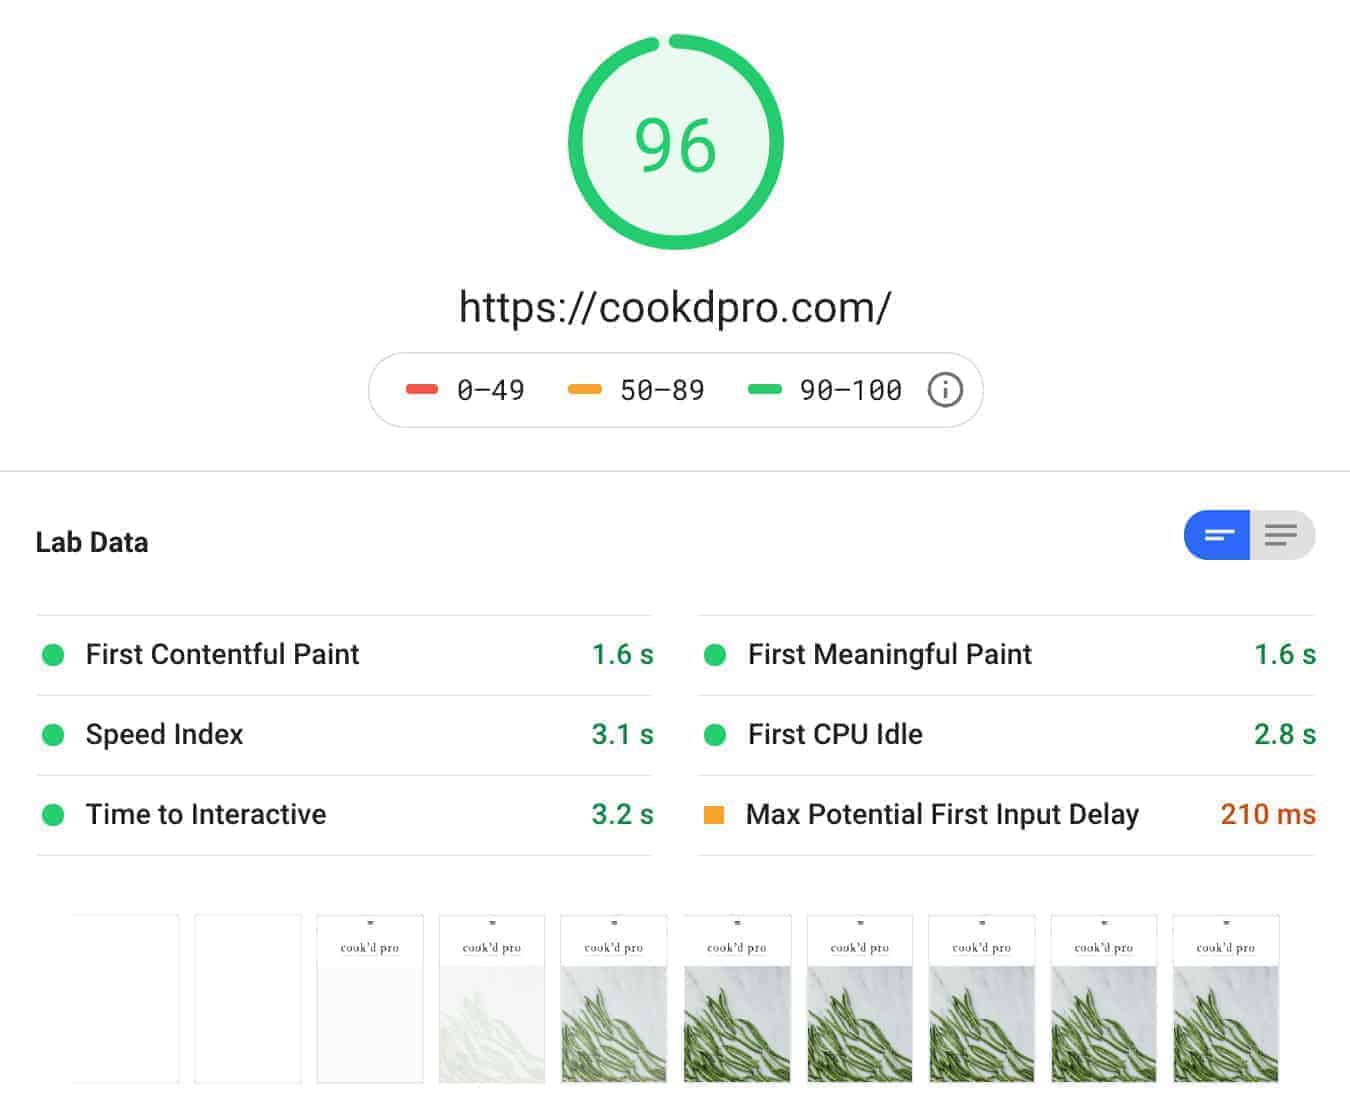
Task: Click the green dot beside First Contentful Paint
Action: [x=53, y=655]
